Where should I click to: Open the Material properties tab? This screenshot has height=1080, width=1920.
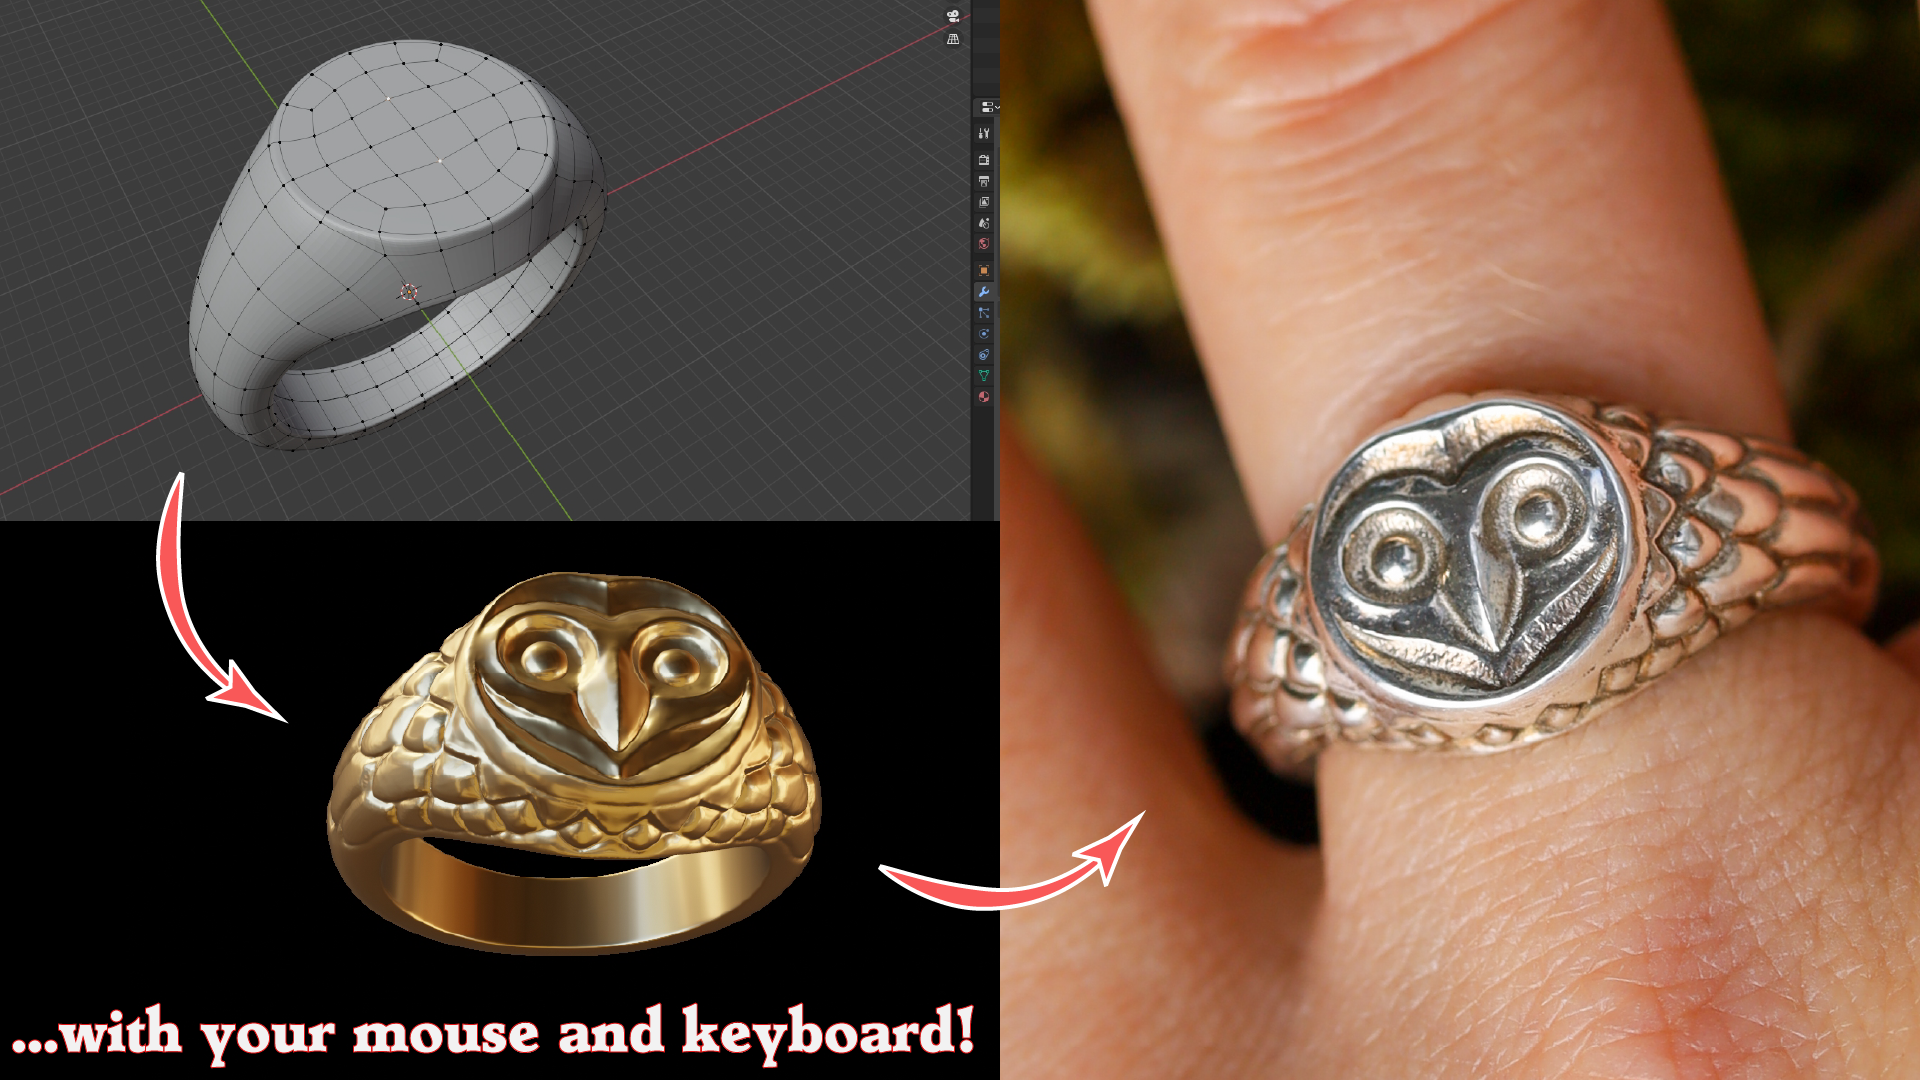pos(984,397)
